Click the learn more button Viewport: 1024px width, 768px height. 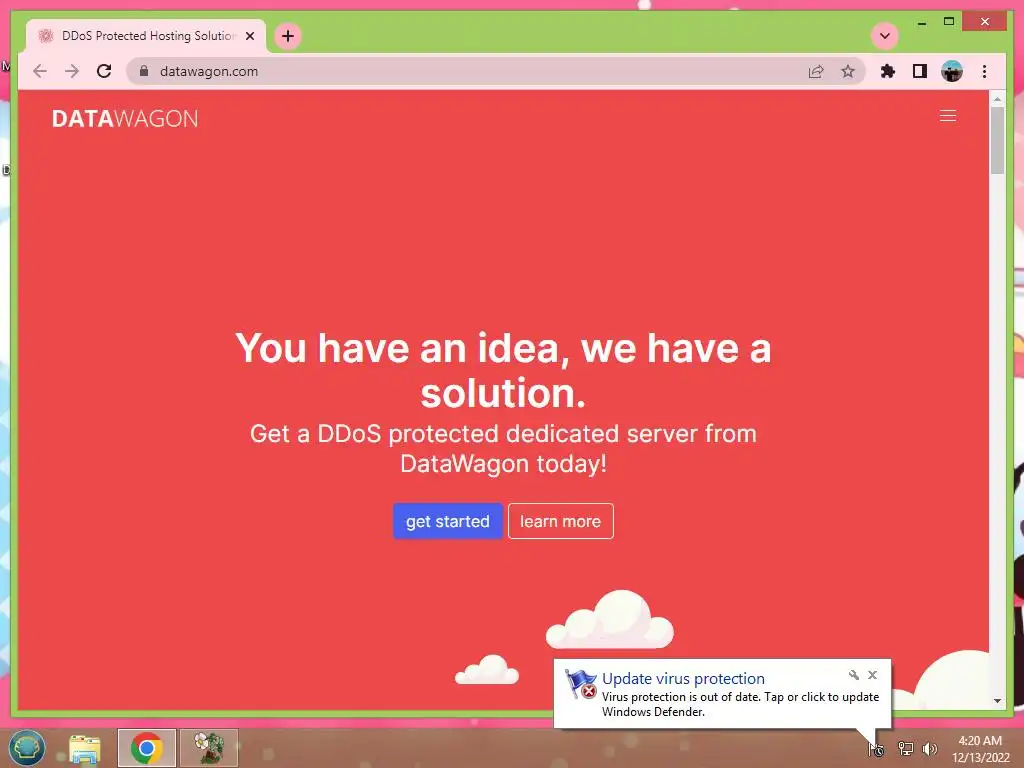tap(560, 521)
